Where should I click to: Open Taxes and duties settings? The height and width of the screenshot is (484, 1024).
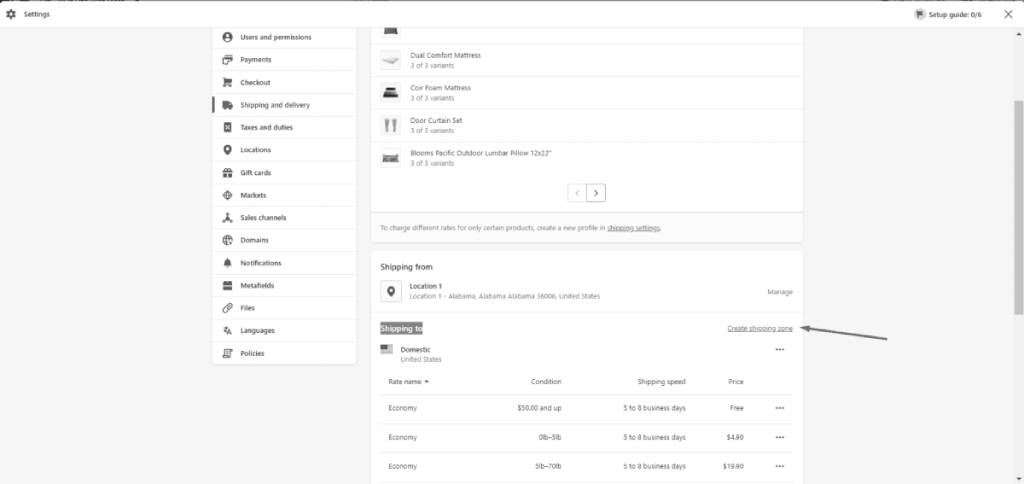[x=266, y=128]
